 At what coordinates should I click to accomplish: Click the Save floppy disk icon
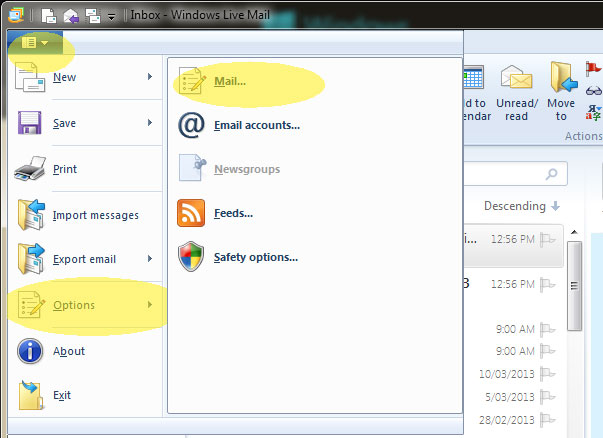[x=30, y=123]
